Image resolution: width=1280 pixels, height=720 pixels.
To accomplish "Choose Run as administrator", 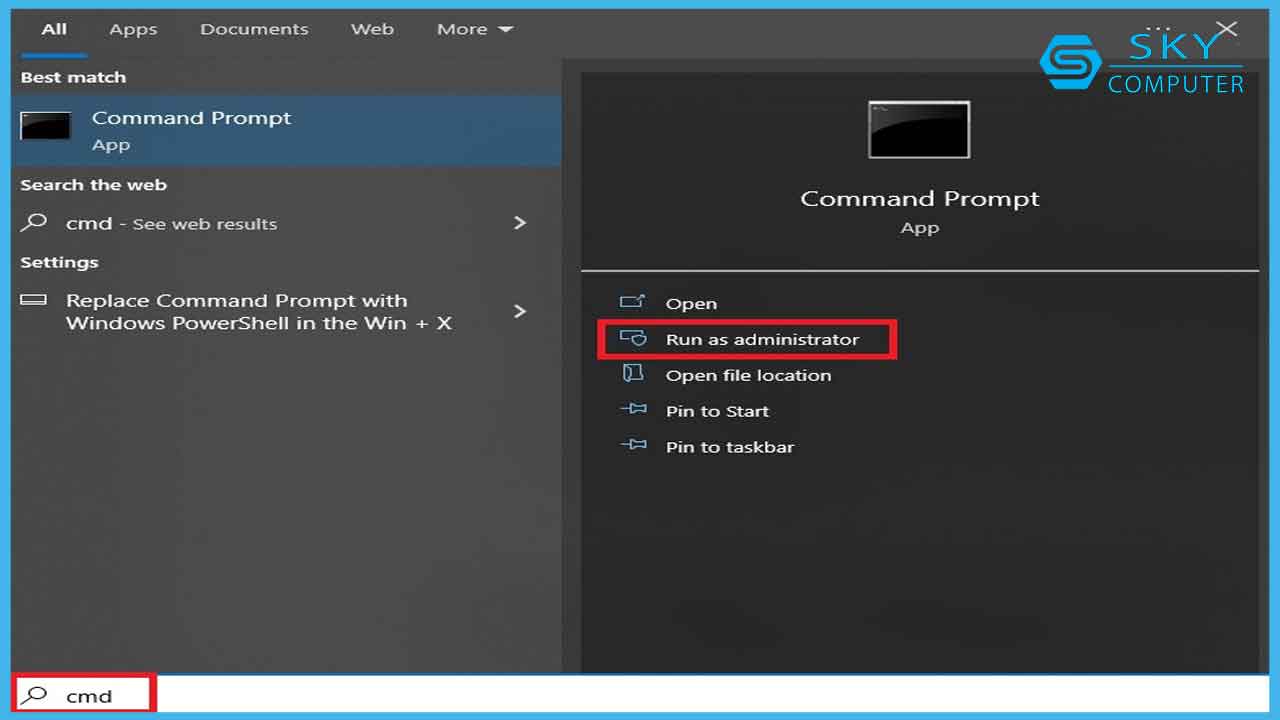I will 762,340.
